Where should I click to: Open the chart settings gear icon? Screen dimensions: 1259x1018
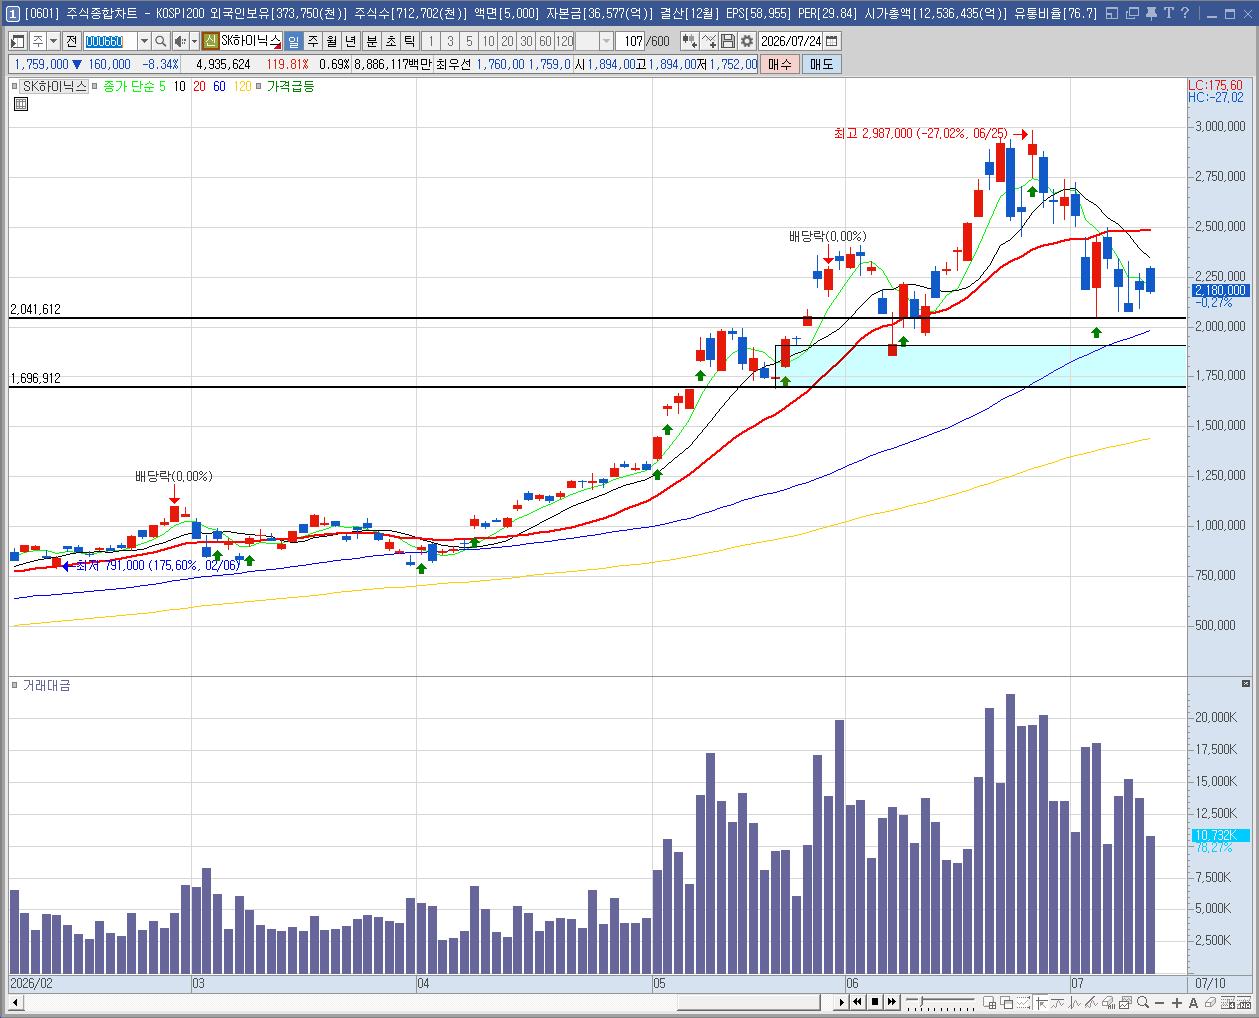point(746,41)
